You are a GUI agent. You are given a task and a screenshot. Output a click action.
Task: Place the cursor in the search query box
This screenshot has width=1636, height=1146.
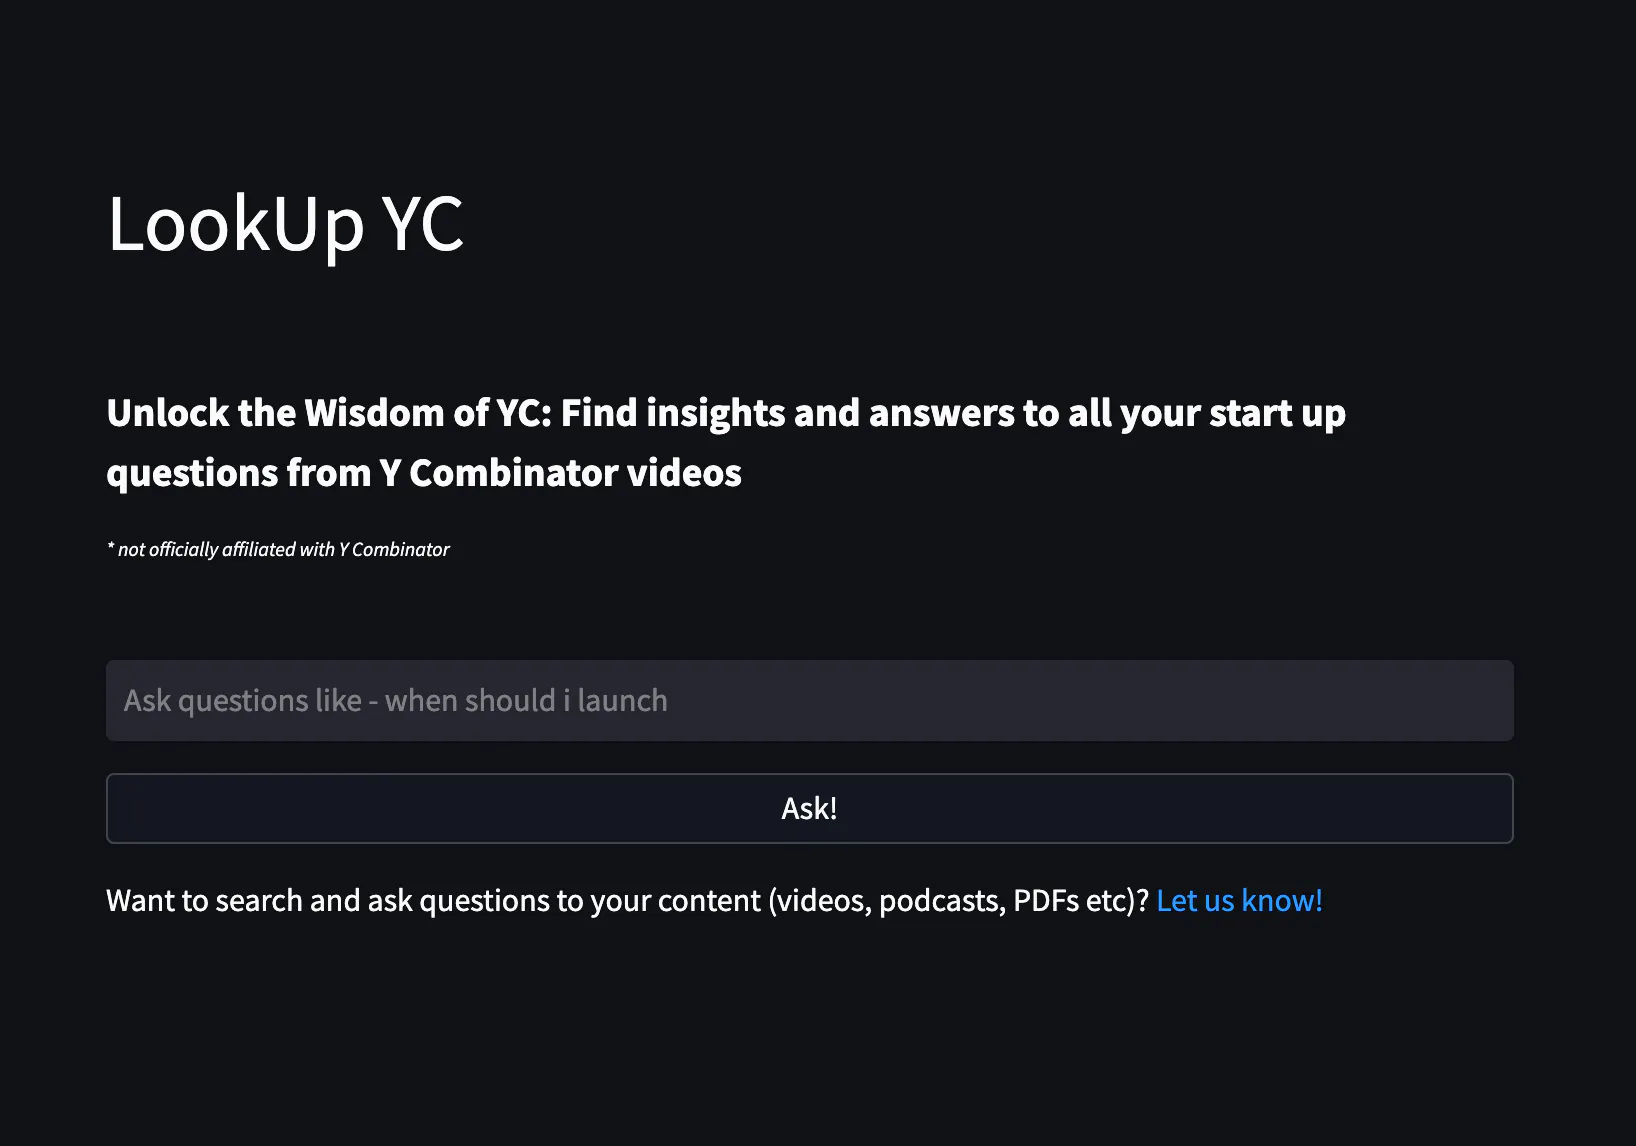pyautogui.click(x=809, y=700)
